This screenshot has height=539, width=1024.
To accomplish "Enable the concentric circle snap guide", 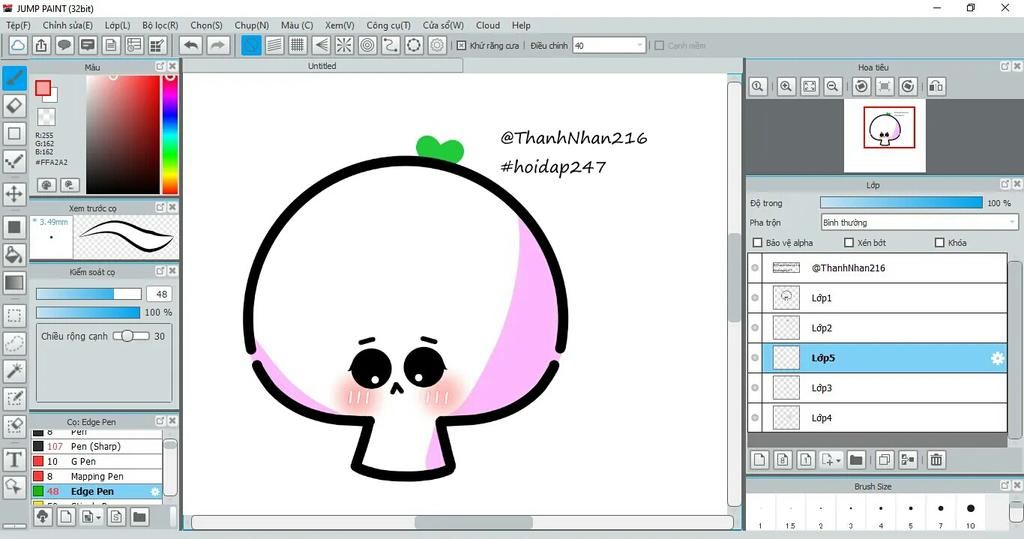I will point(368,45).
